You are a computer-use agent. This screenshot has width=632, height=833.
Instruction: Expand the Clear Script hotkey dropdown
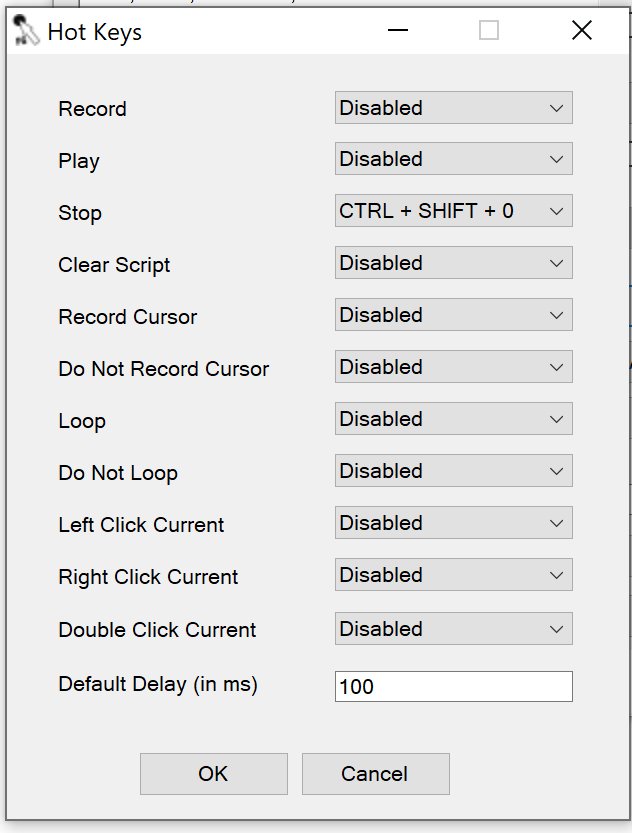[x=453, y=263]
